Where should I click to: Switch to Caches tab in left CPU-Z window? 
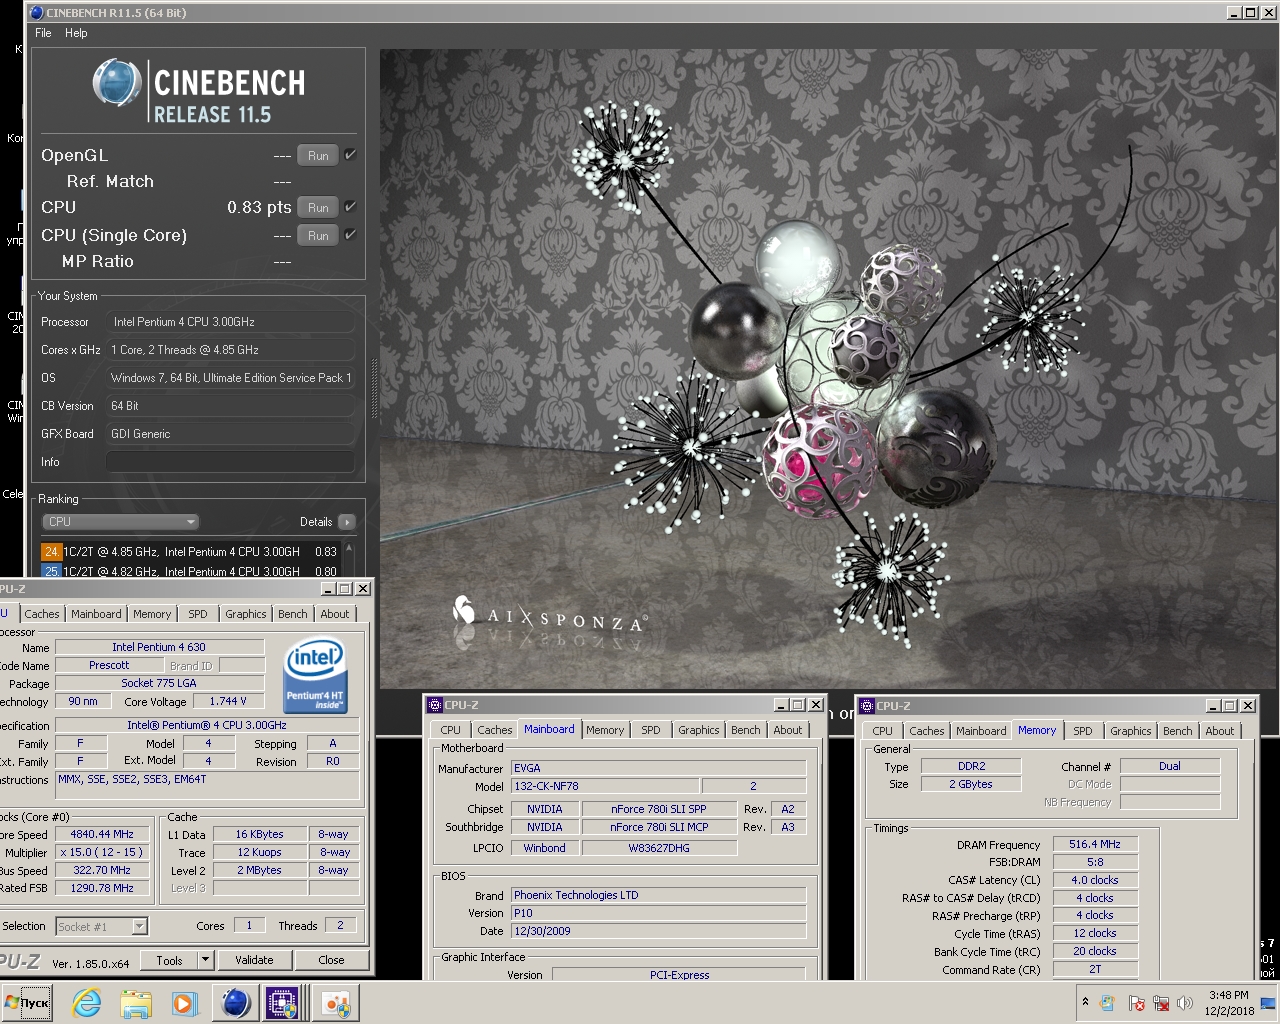[42, 614]
